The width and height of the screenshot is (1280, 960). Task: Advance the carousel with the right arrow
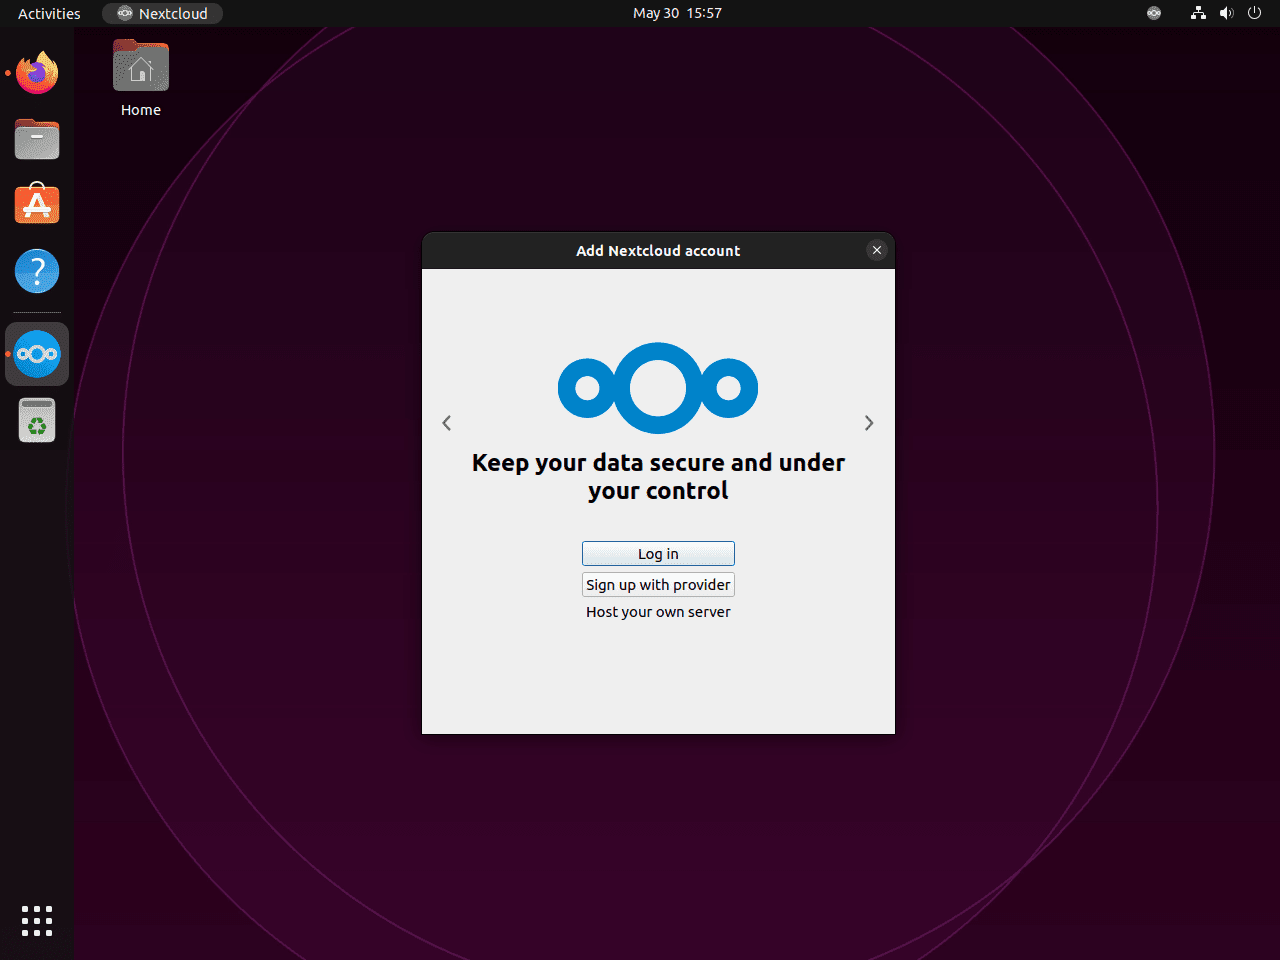pyautogui.click(x=869, y=423)
